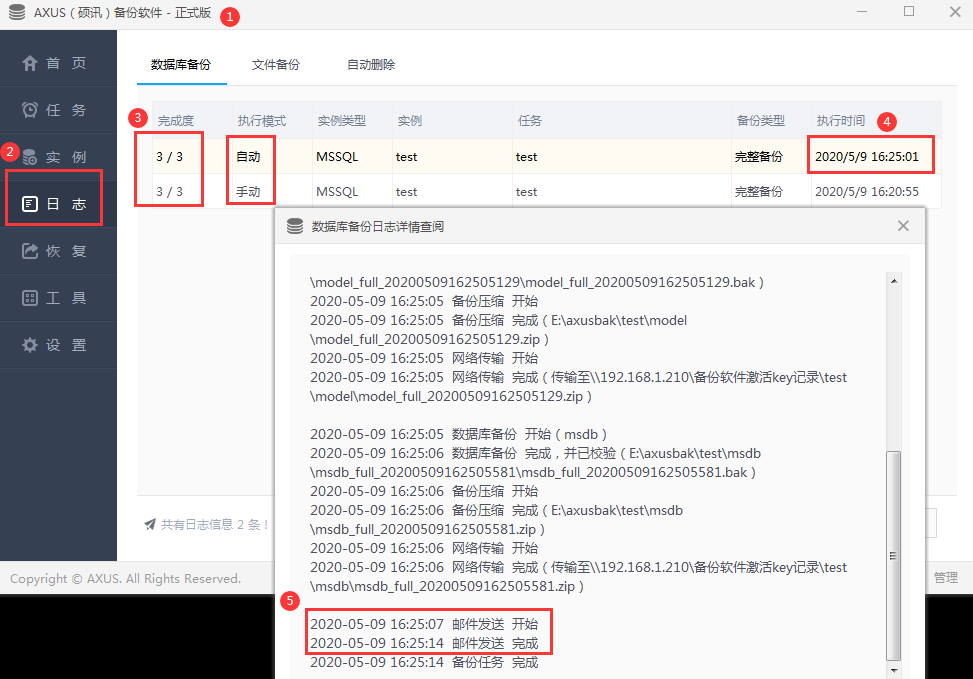Click Copyright © AXUS footer text
This screenshot has width=973, height=679.
(125, 578)
